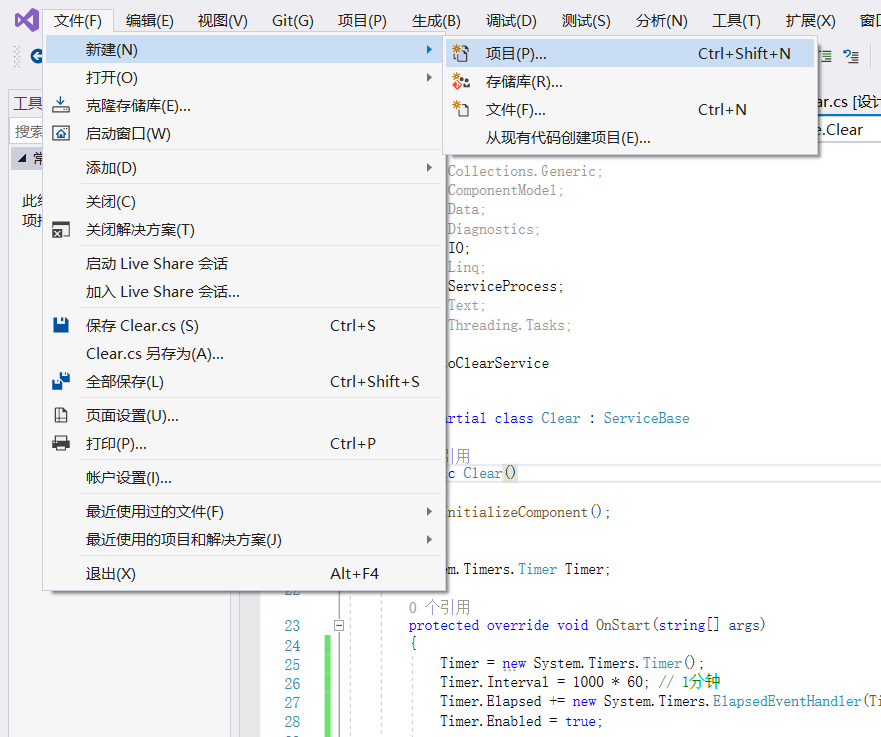Open the 调试(D) menu

(x=511, y=21)
